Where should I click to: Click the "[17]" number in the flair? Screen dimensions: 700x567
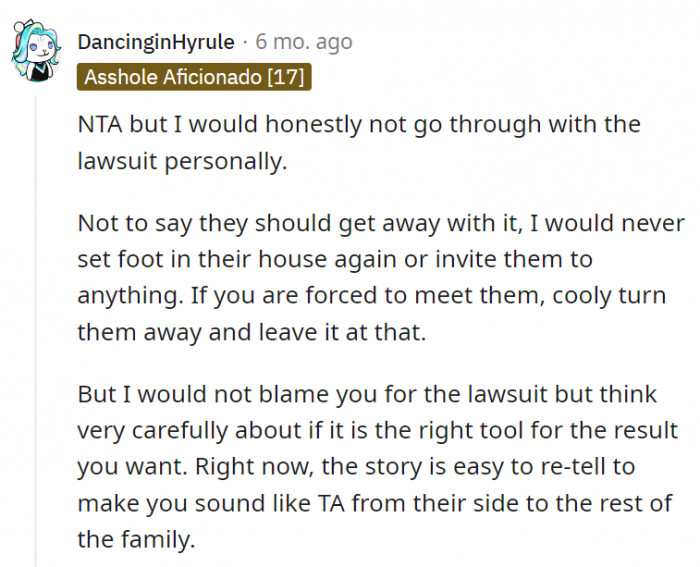(283, 77)
